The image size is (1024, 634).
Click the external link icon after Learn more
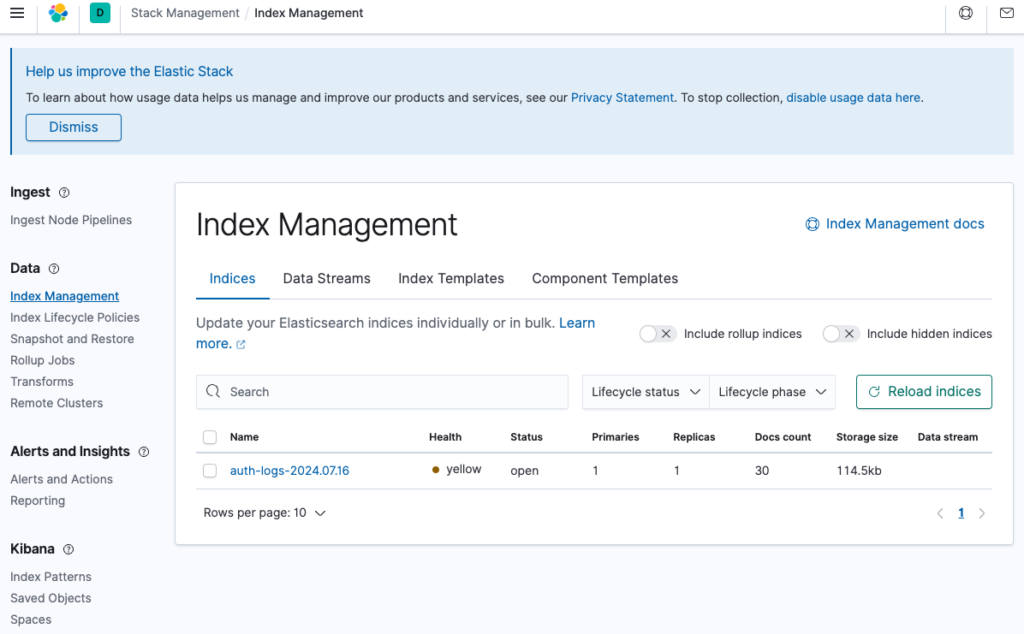[241, 344]
